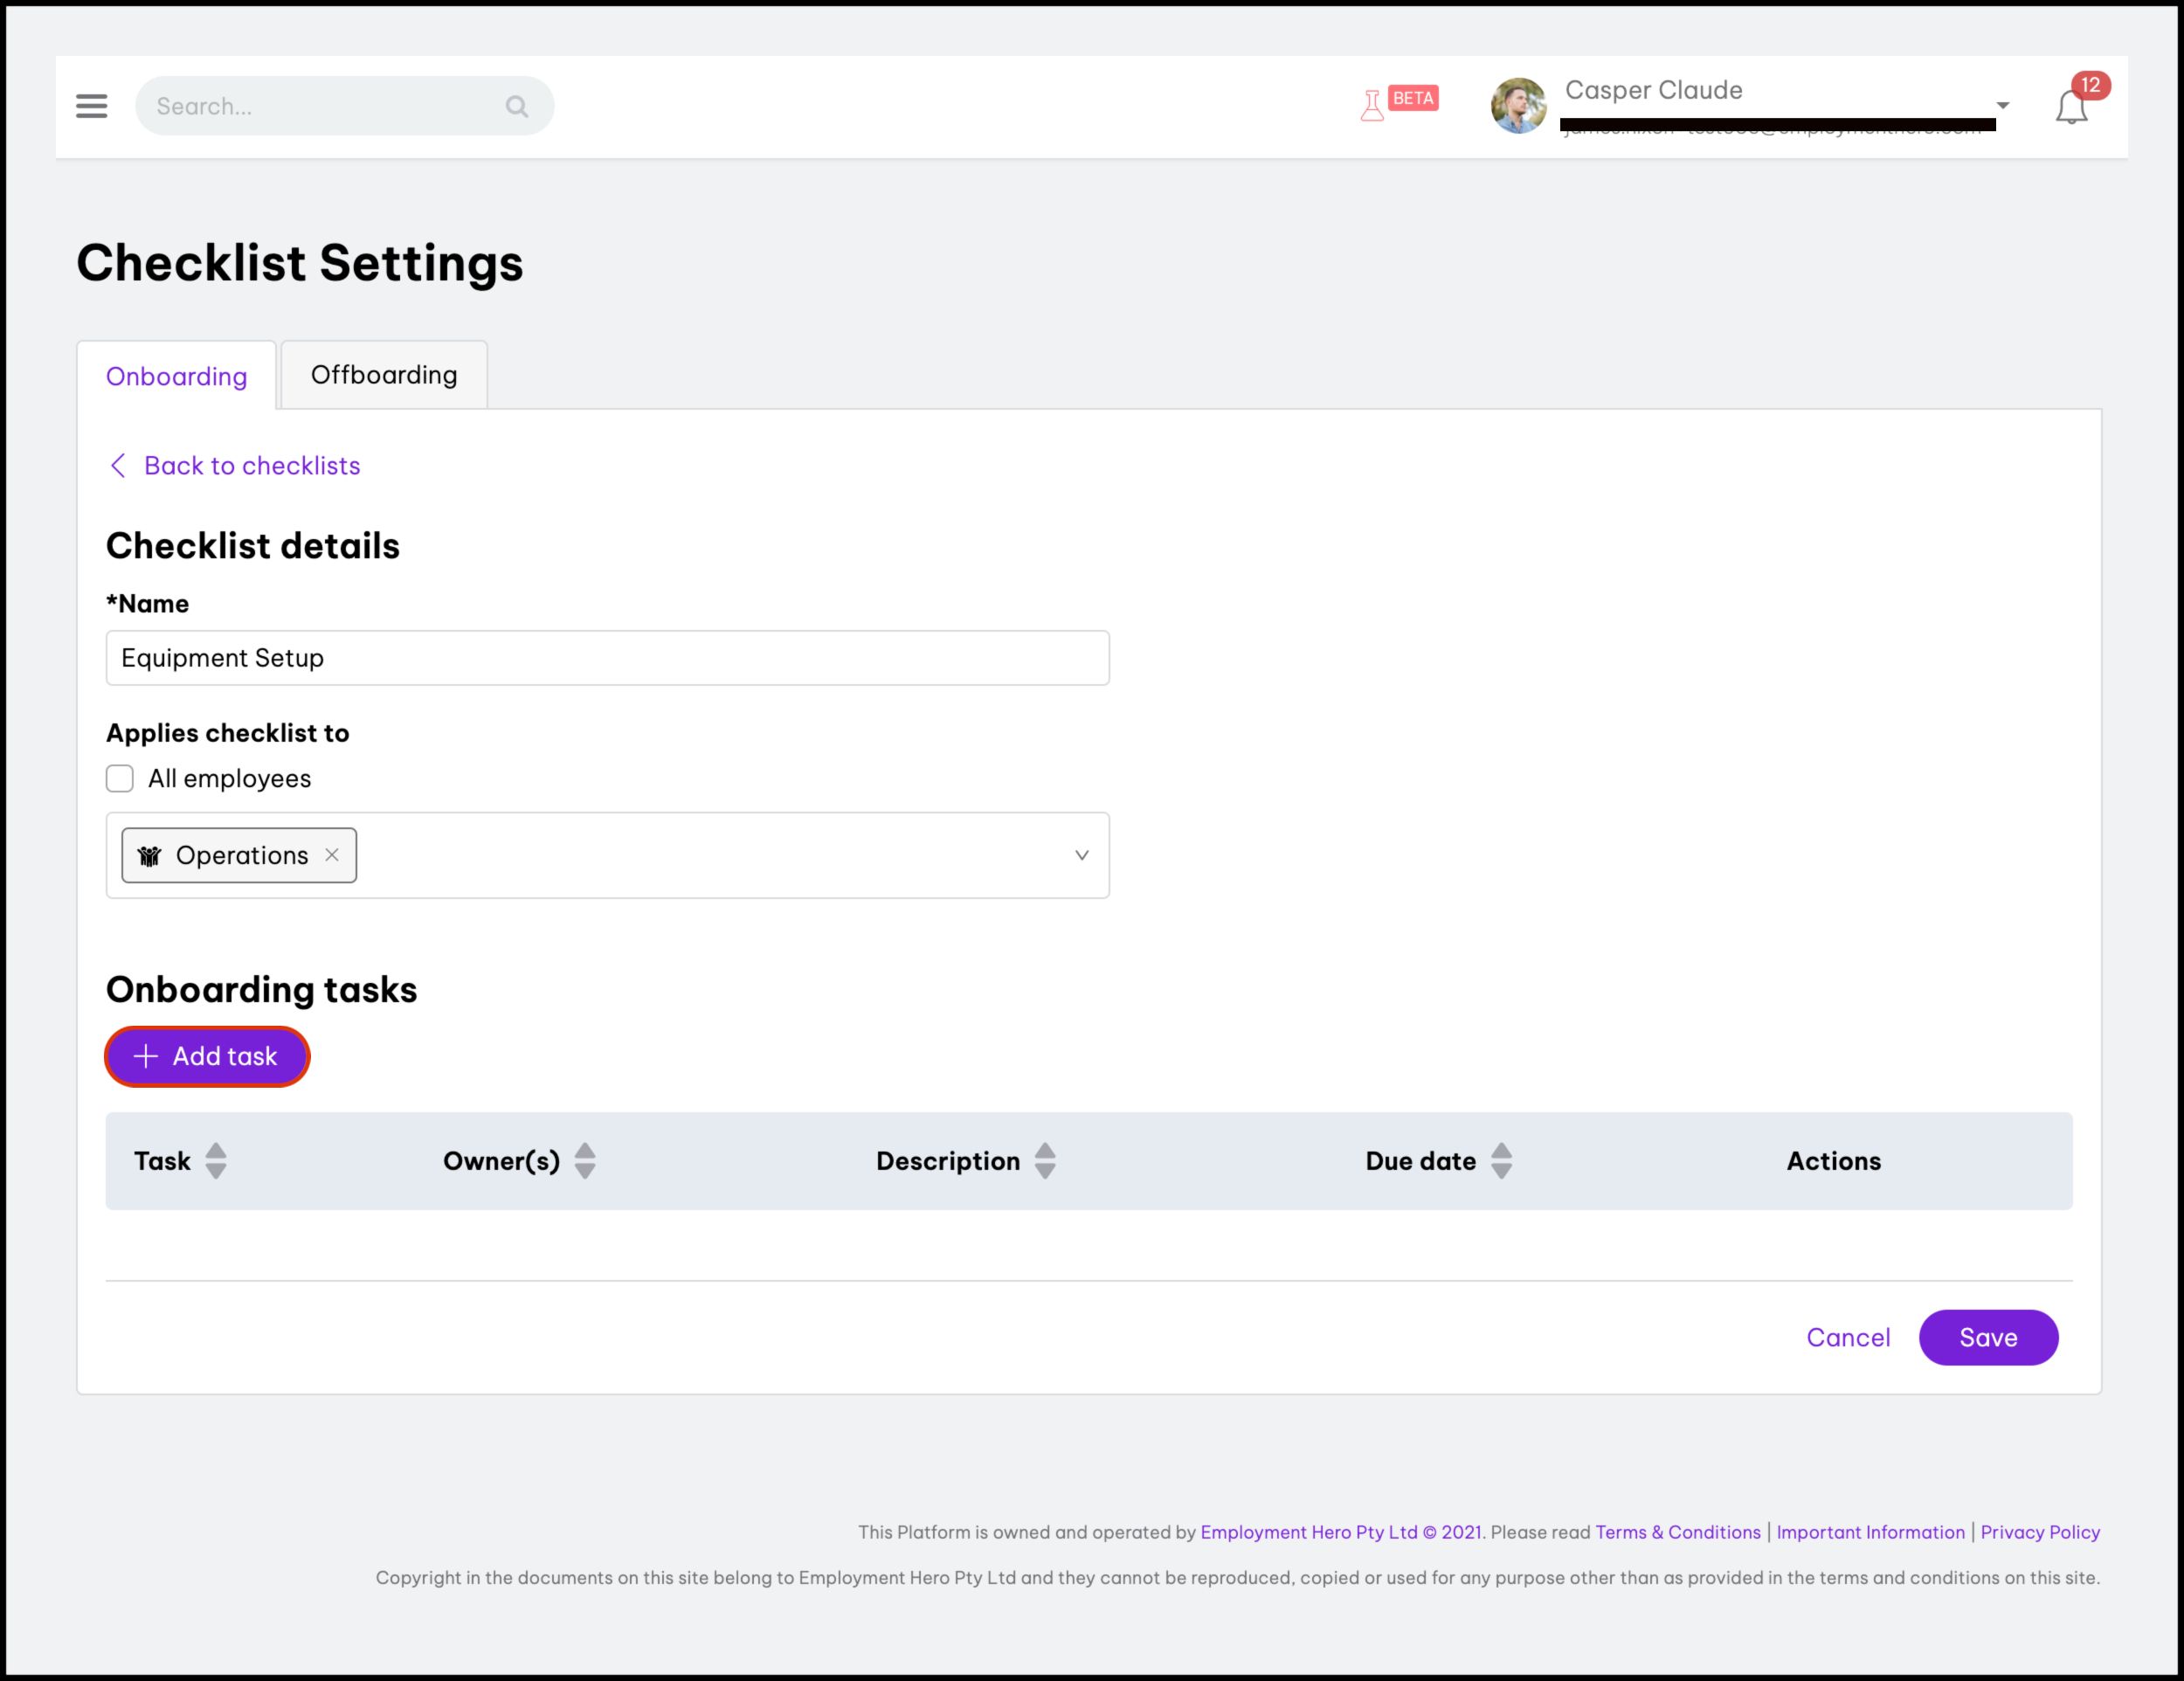The image size is (2184, 1681).
Task: Open the hamburger navigation menu
Action: [91, 106]
